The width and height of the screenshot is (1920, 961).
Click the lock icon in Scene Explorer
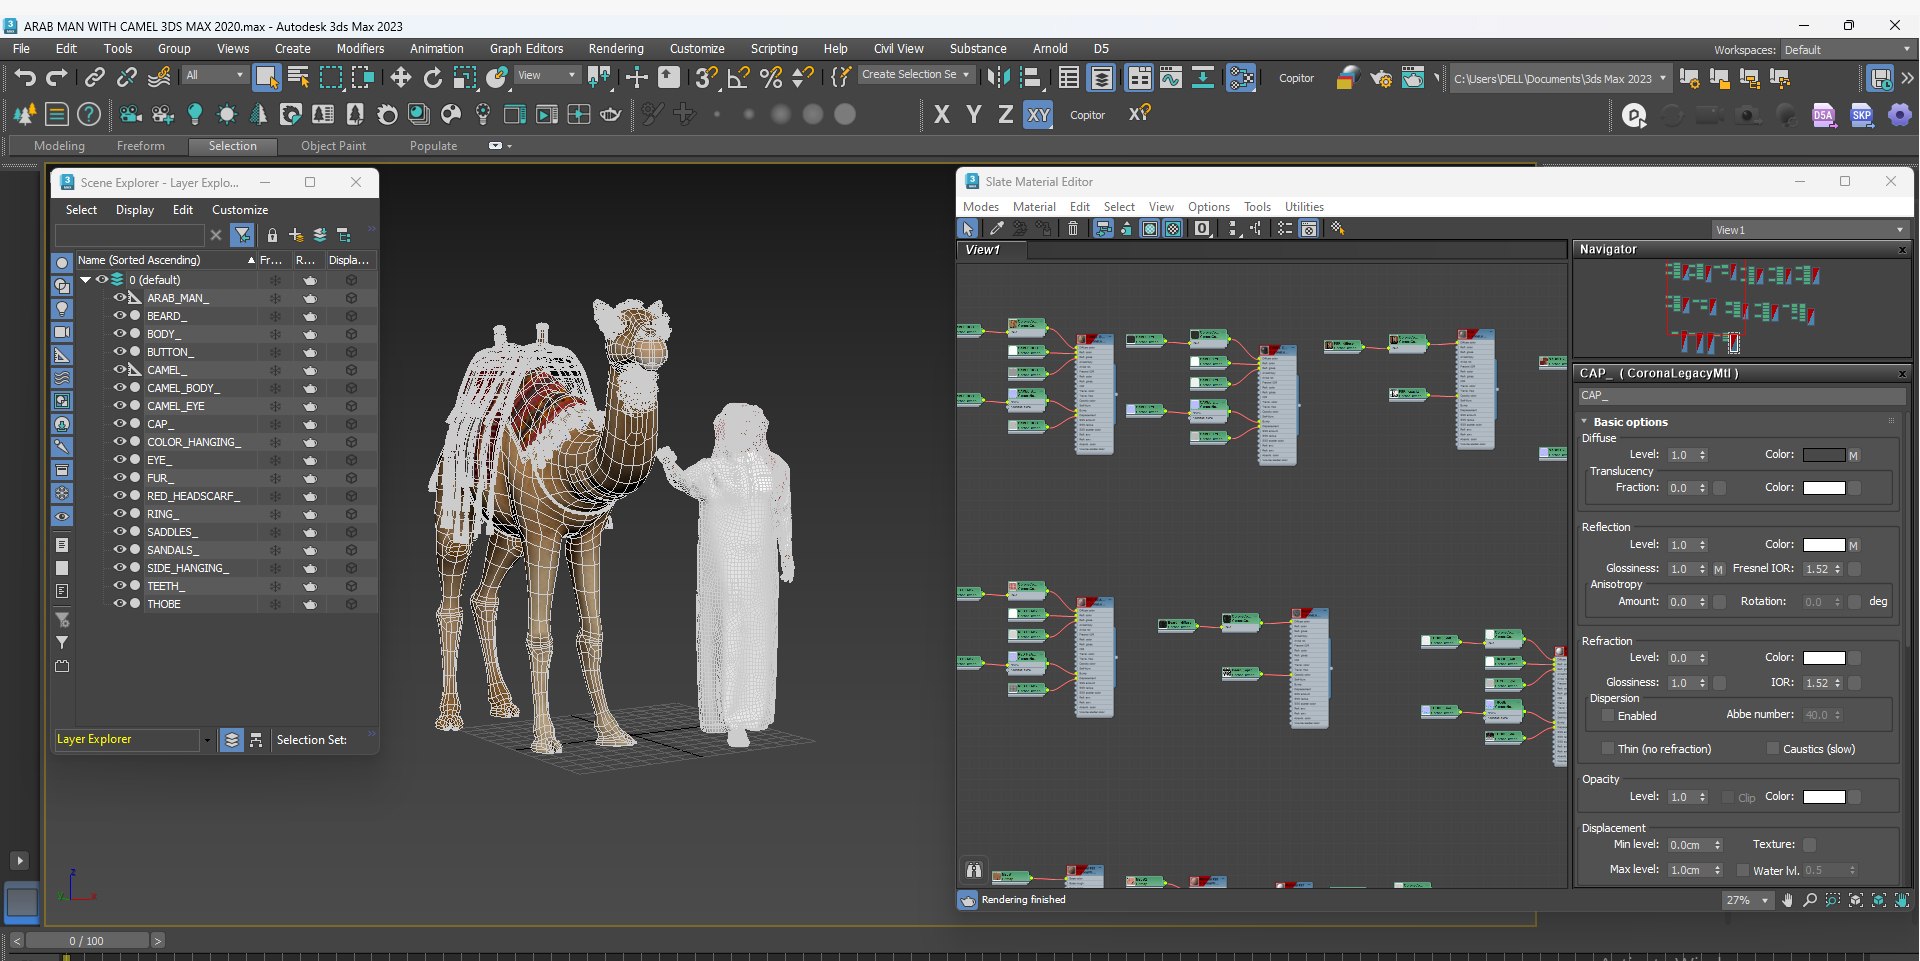coord(272,235)
